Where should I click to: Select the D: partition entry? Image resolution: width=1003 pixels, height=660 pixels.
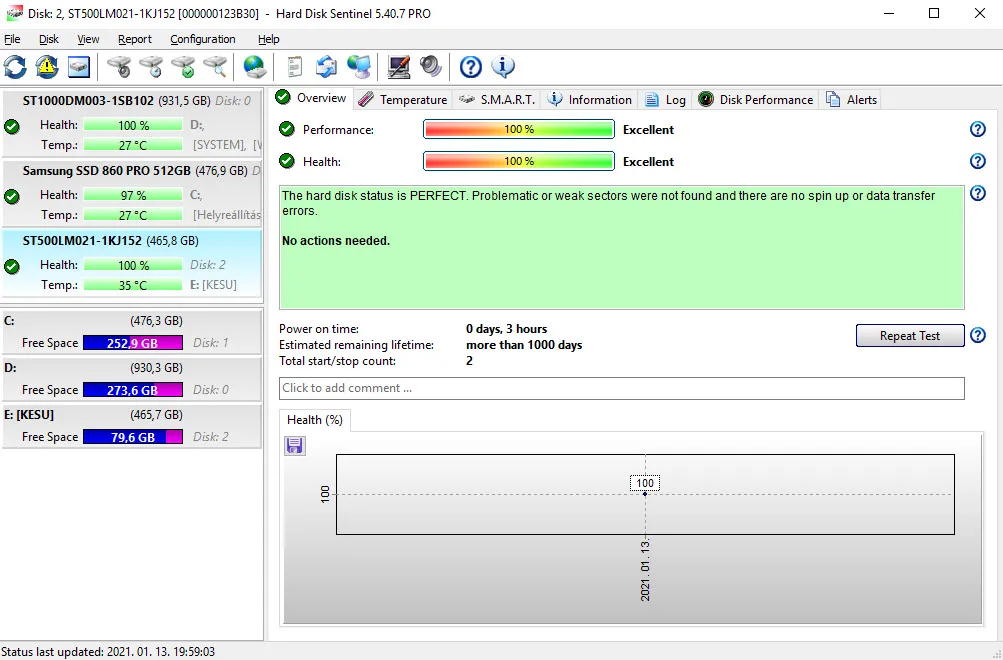[x=132, y=379]
